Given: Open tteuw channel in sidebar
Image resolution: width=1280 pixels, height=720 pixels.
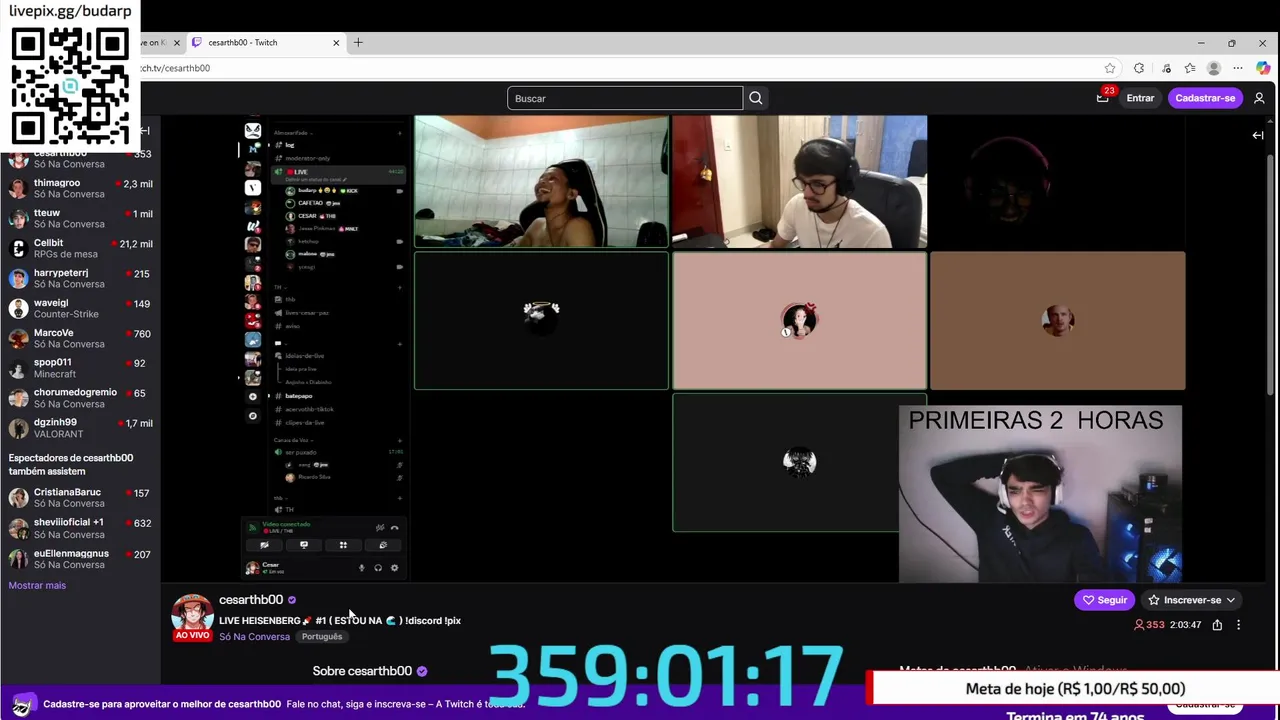Looking at the screenshot, I should click(x=80, y=219).
